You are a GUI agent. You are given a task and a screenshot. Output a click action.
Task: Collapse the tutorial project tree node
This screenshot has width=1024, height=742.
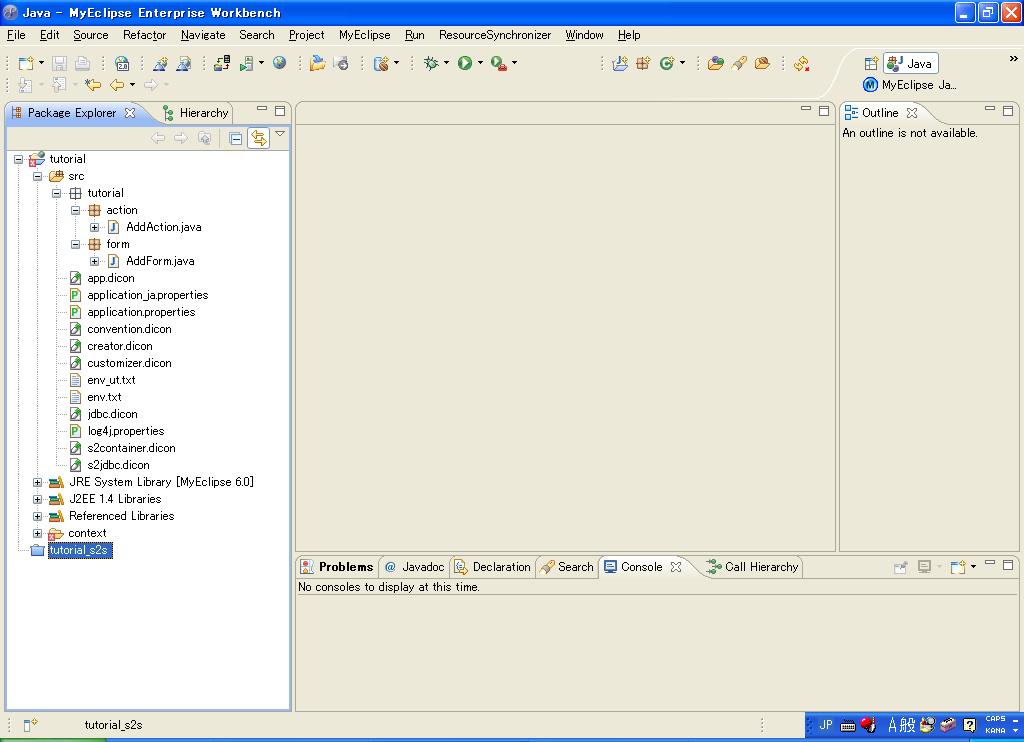coord(19,159)
